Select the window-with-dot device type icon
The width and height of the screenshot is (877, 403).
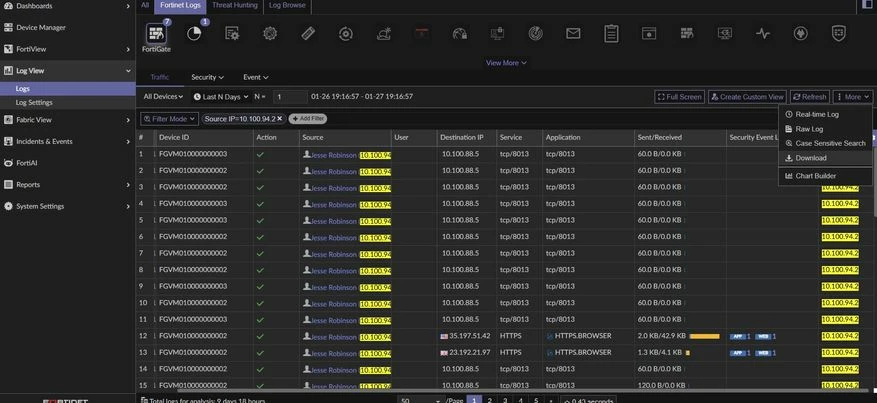(649, 34)
